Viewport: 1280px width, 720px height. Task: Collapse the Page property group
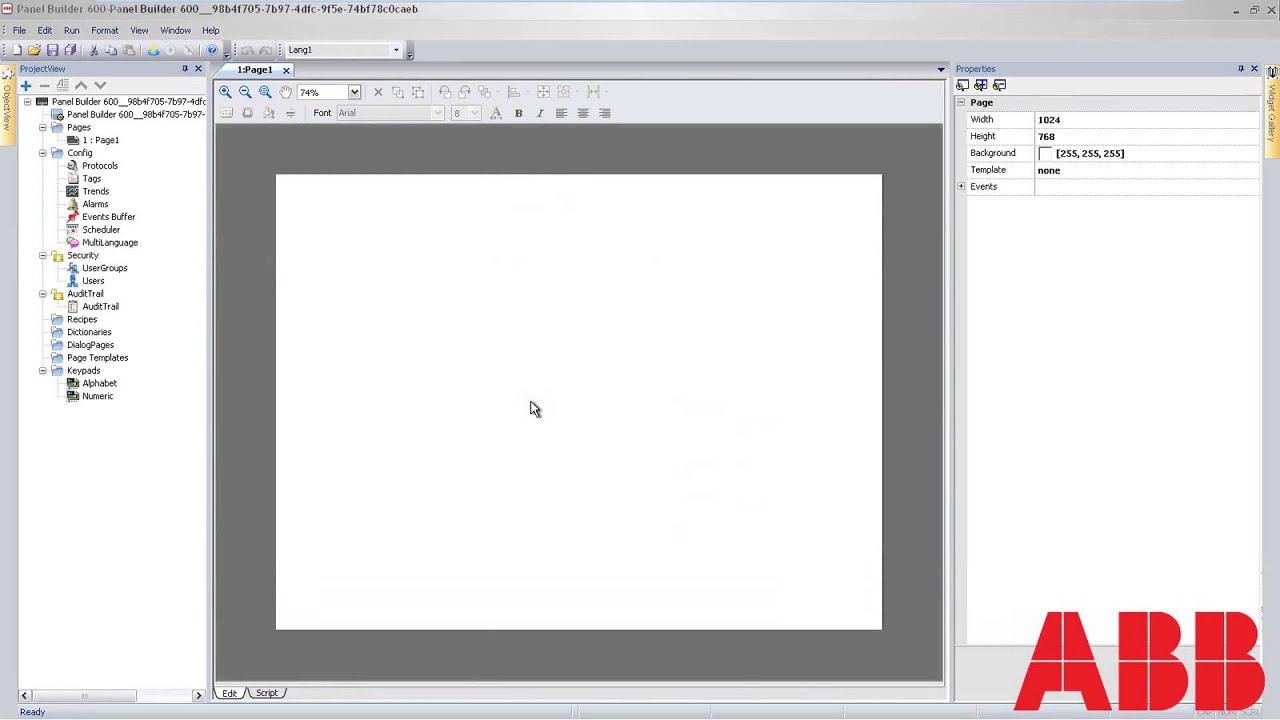click(x=961, y=103)
